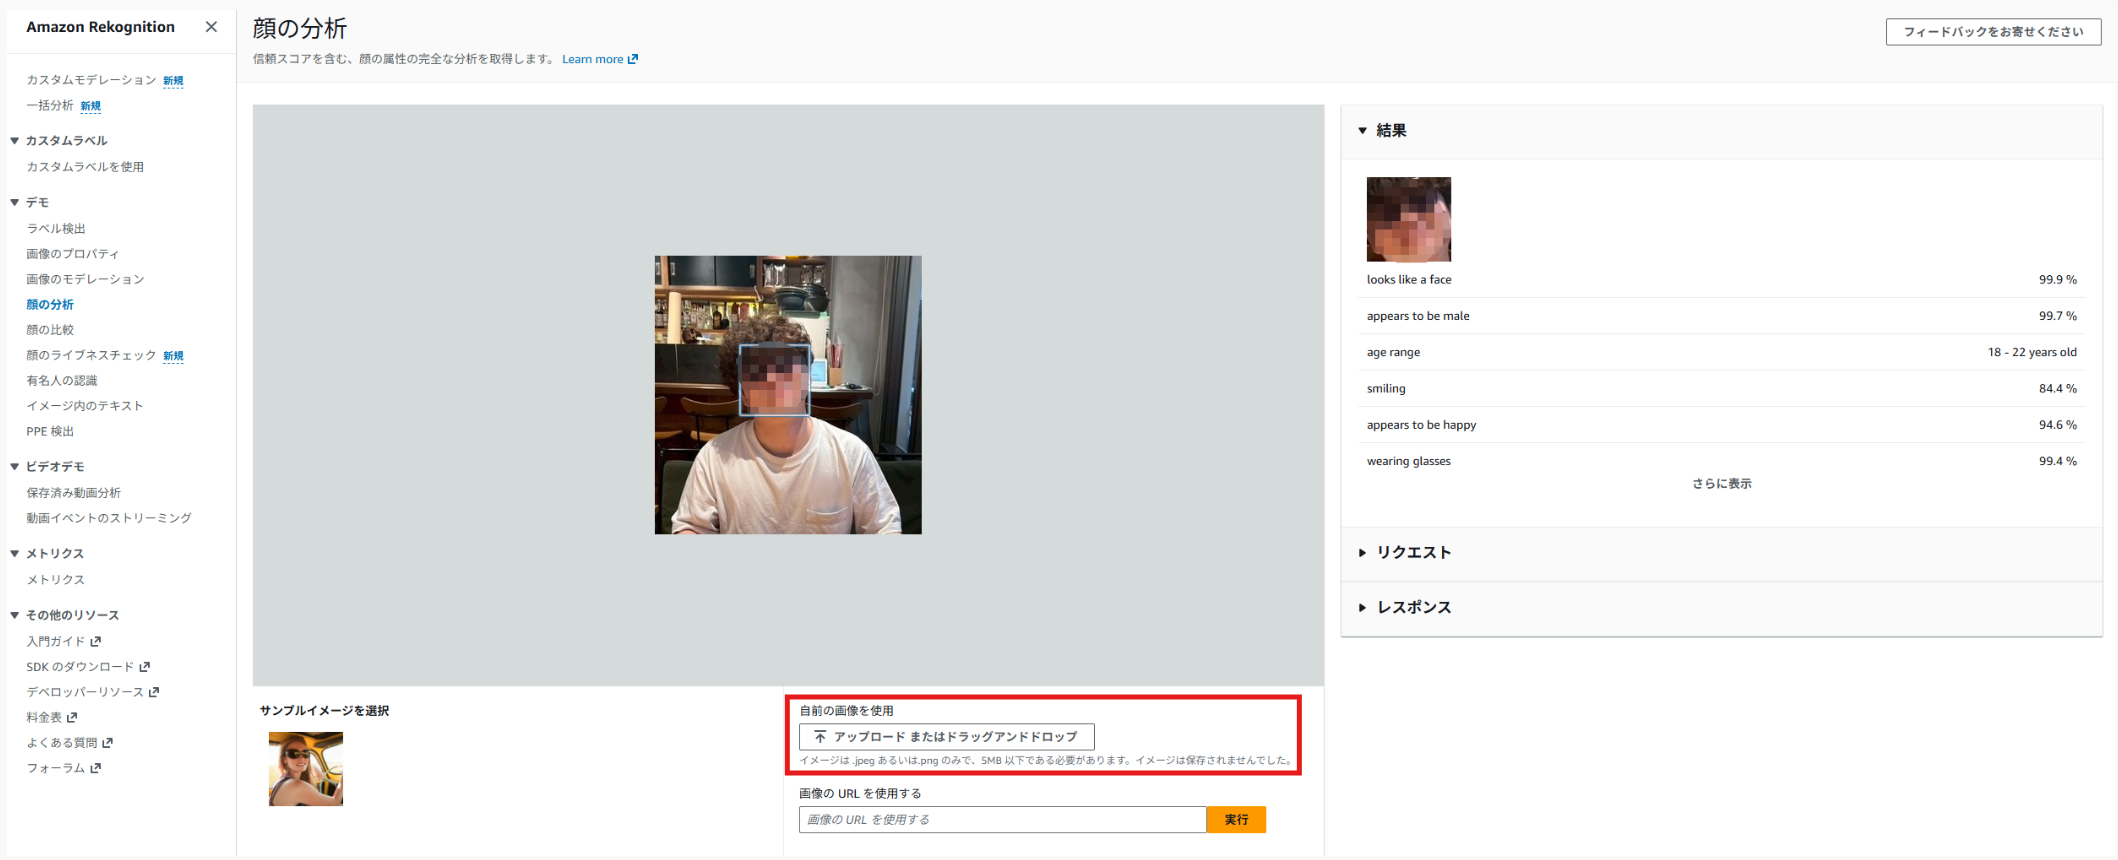Collapse the カスタムラベル section
The height and width of the screenshot is (860, 2118).
coord(15,141)
